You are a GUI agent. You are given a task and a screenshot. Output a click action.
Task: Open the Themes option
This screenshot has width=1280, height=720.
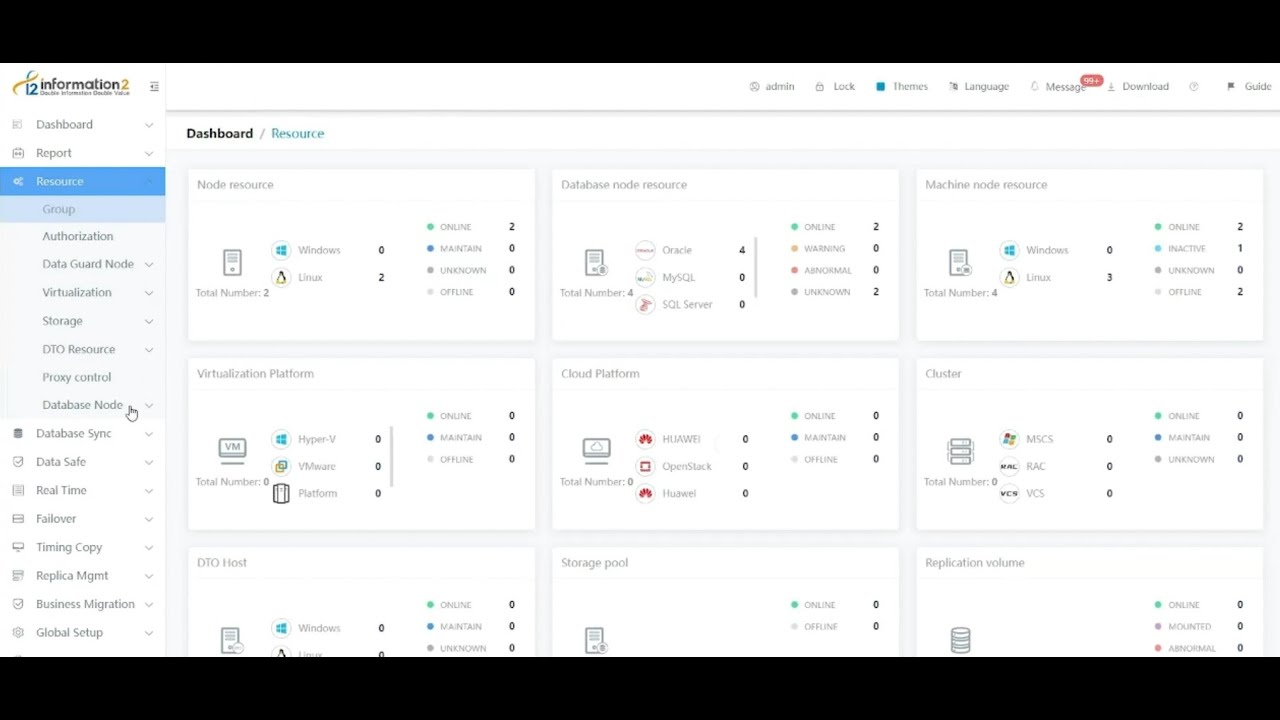902,87
